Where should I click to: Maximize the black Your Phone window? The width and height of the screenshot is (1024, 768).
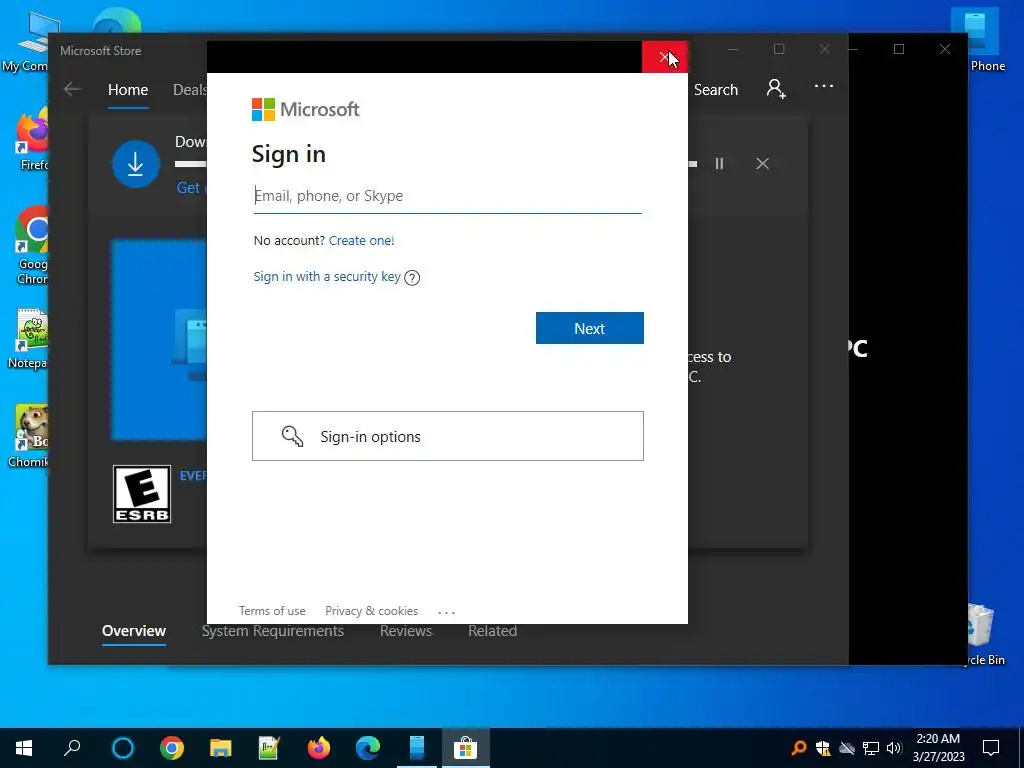coord(899,49)
